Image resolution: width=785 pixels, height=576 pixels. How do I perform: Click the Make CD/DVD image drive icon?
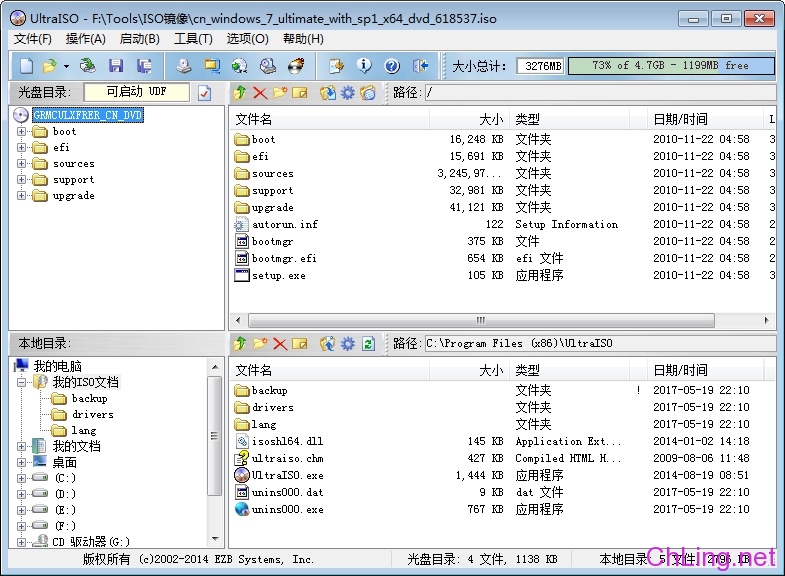tap(184, 66)
